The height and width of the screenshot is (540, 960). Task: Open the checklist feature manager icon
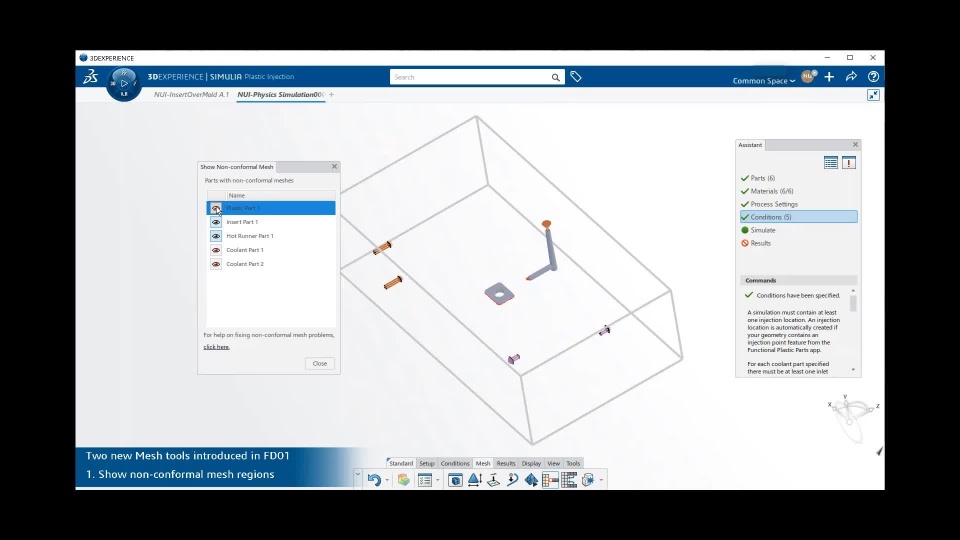pos(425,480)
